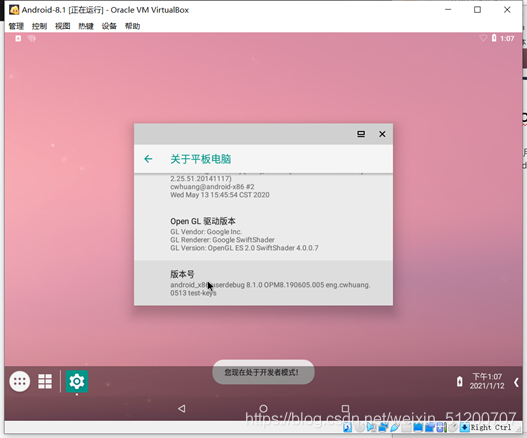The height and width of the screenshot is (438, 527).
Task: Close the Android settings window
Action: coord(382,134)
